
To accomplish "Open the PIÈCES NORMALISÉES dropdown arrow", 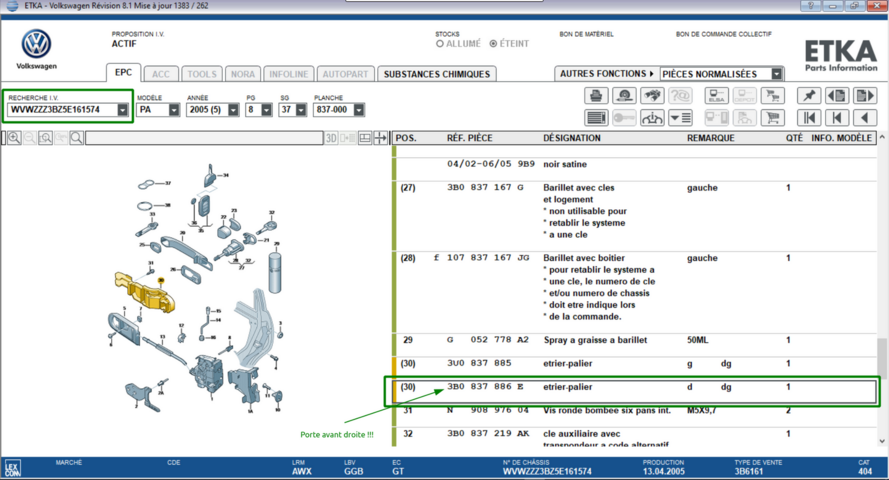I will (777, 74).
